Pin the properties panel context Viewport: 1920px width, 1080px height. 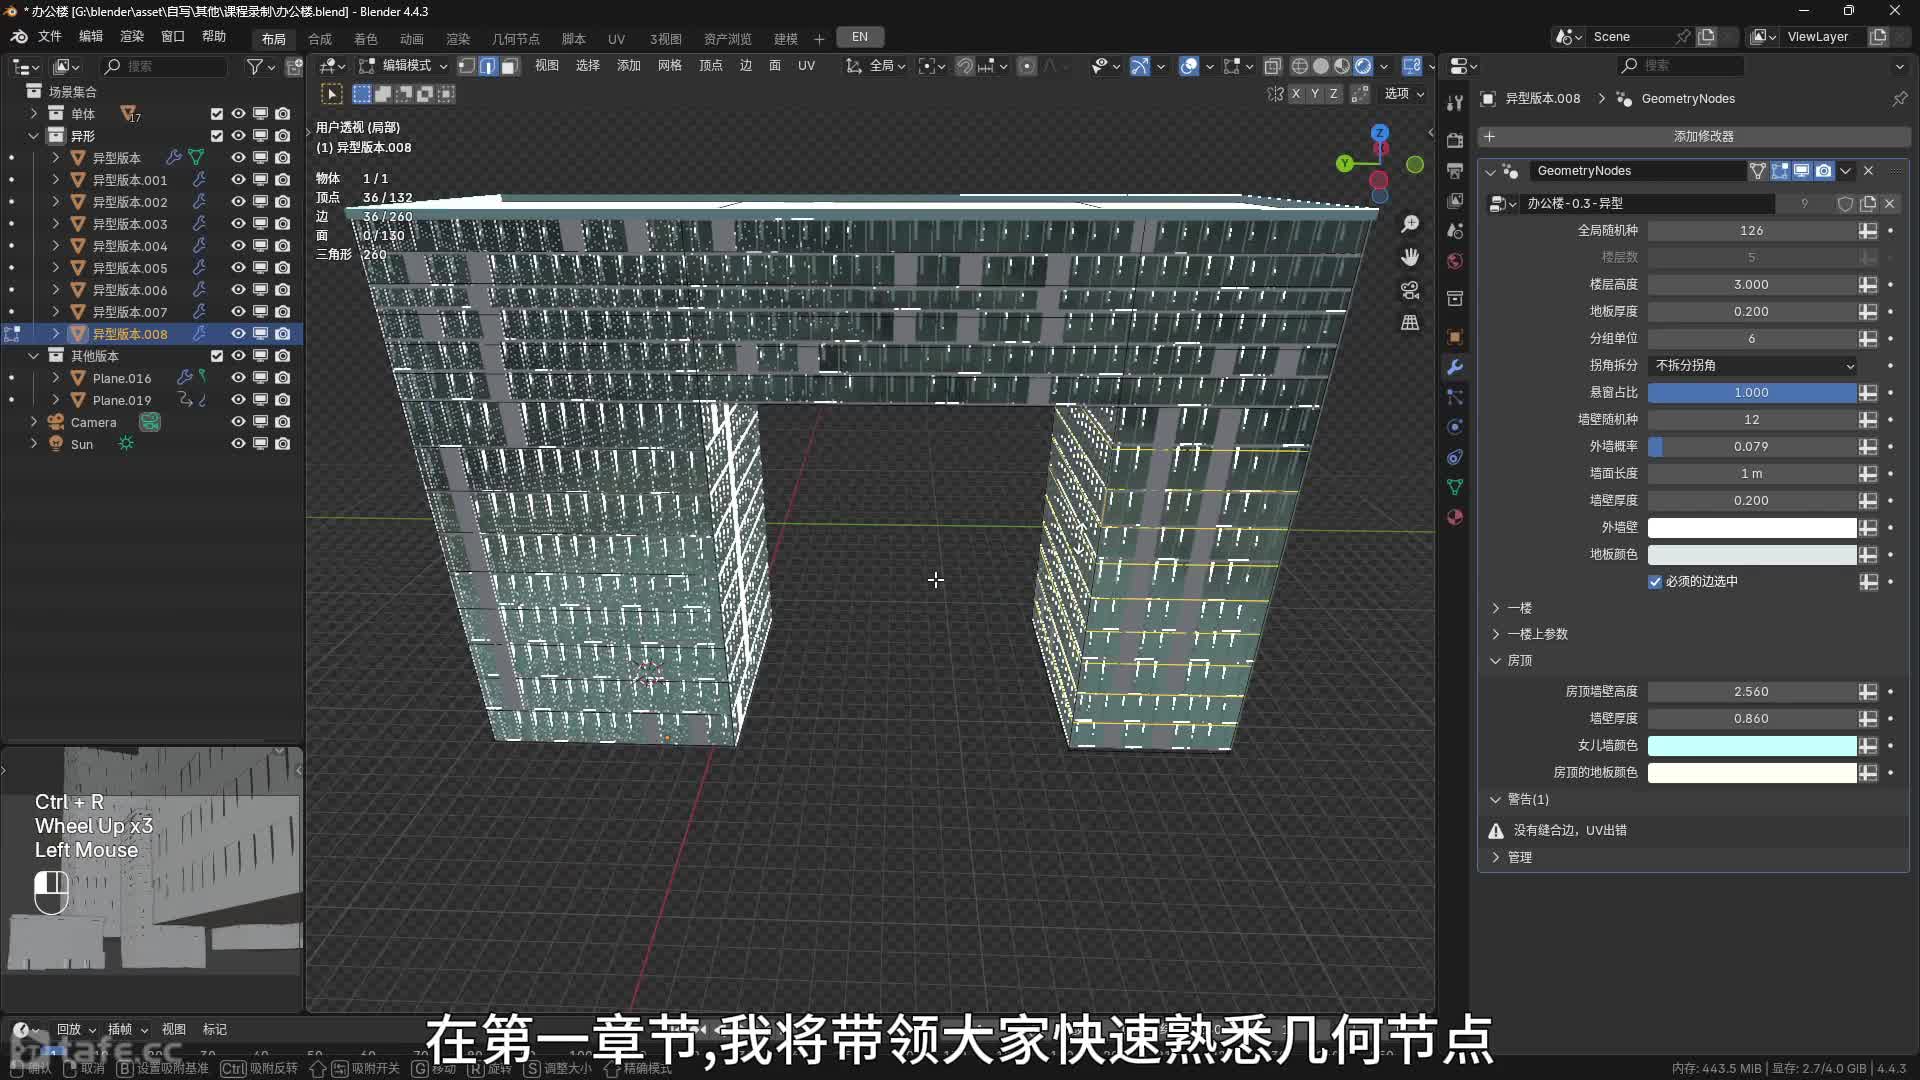pyautogui.click(x=1899, y=98)
